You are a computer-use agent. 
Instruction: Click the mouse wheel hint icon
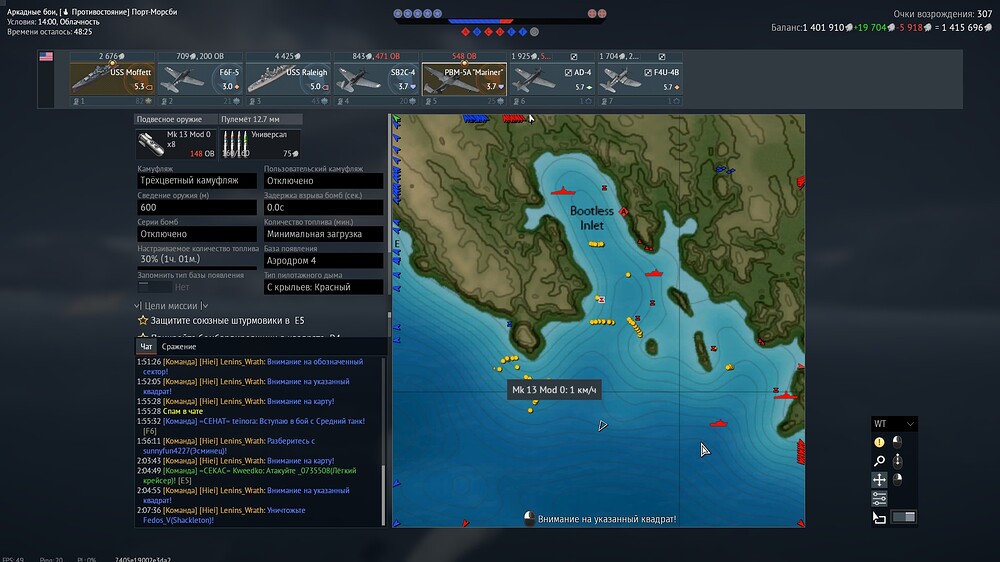click(897, 461)
